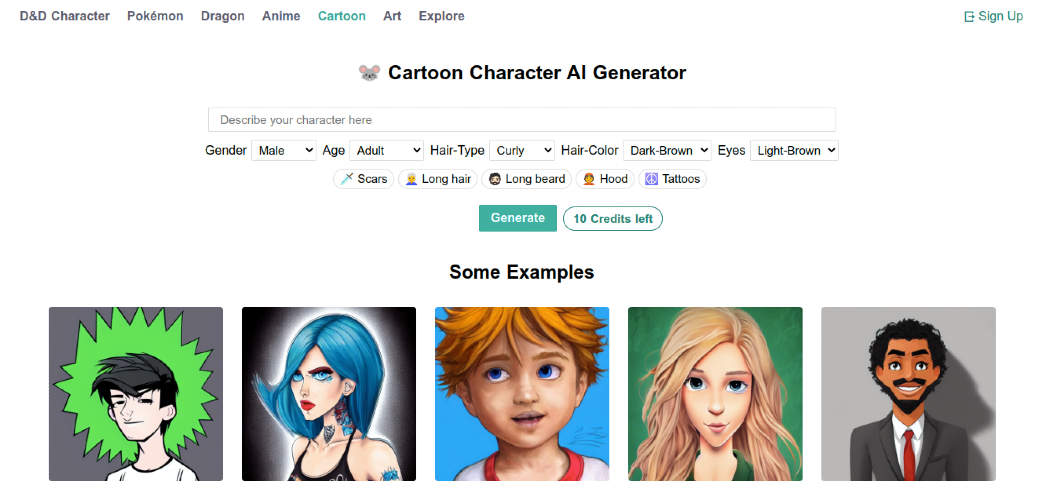Screen dimensions: 1046x500
Task: Open the Anime generator page
Action: (x=281, y=16)
